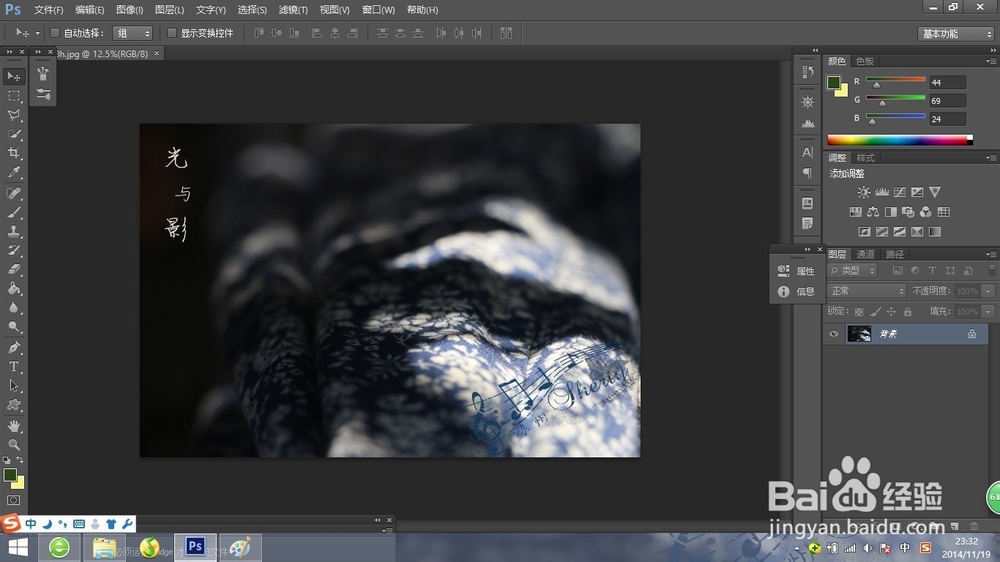Select the Spot Healing Brush tool
This screenshot has height=562, width=1000.
click(13, 193)
